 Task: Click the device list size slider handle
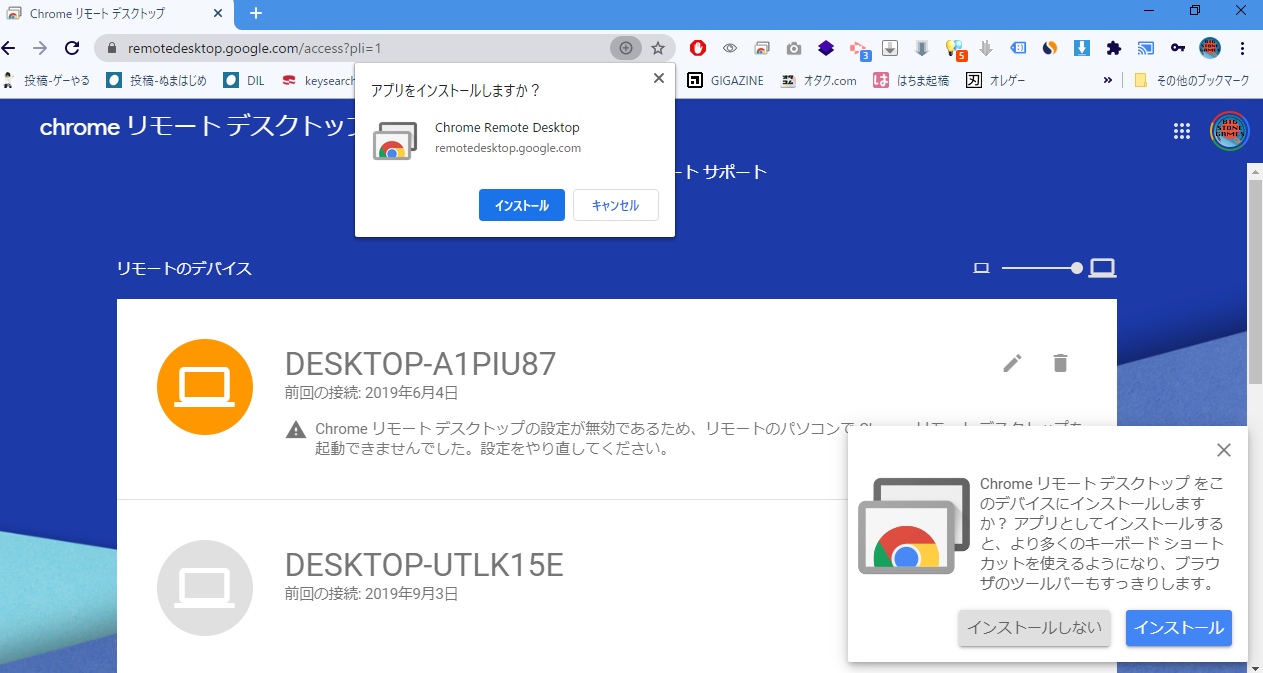[1076, 268]
